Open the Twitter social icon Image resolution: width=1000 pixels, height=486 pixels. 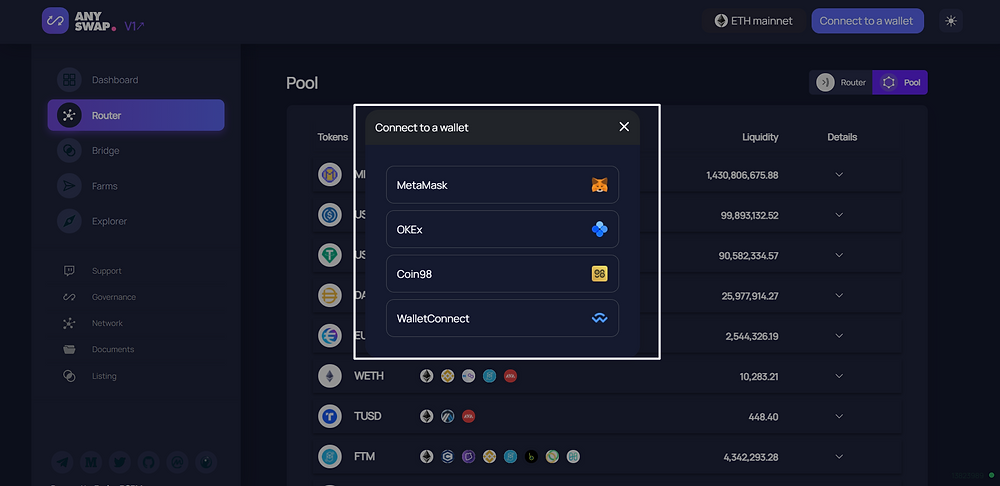click(119, 462)
